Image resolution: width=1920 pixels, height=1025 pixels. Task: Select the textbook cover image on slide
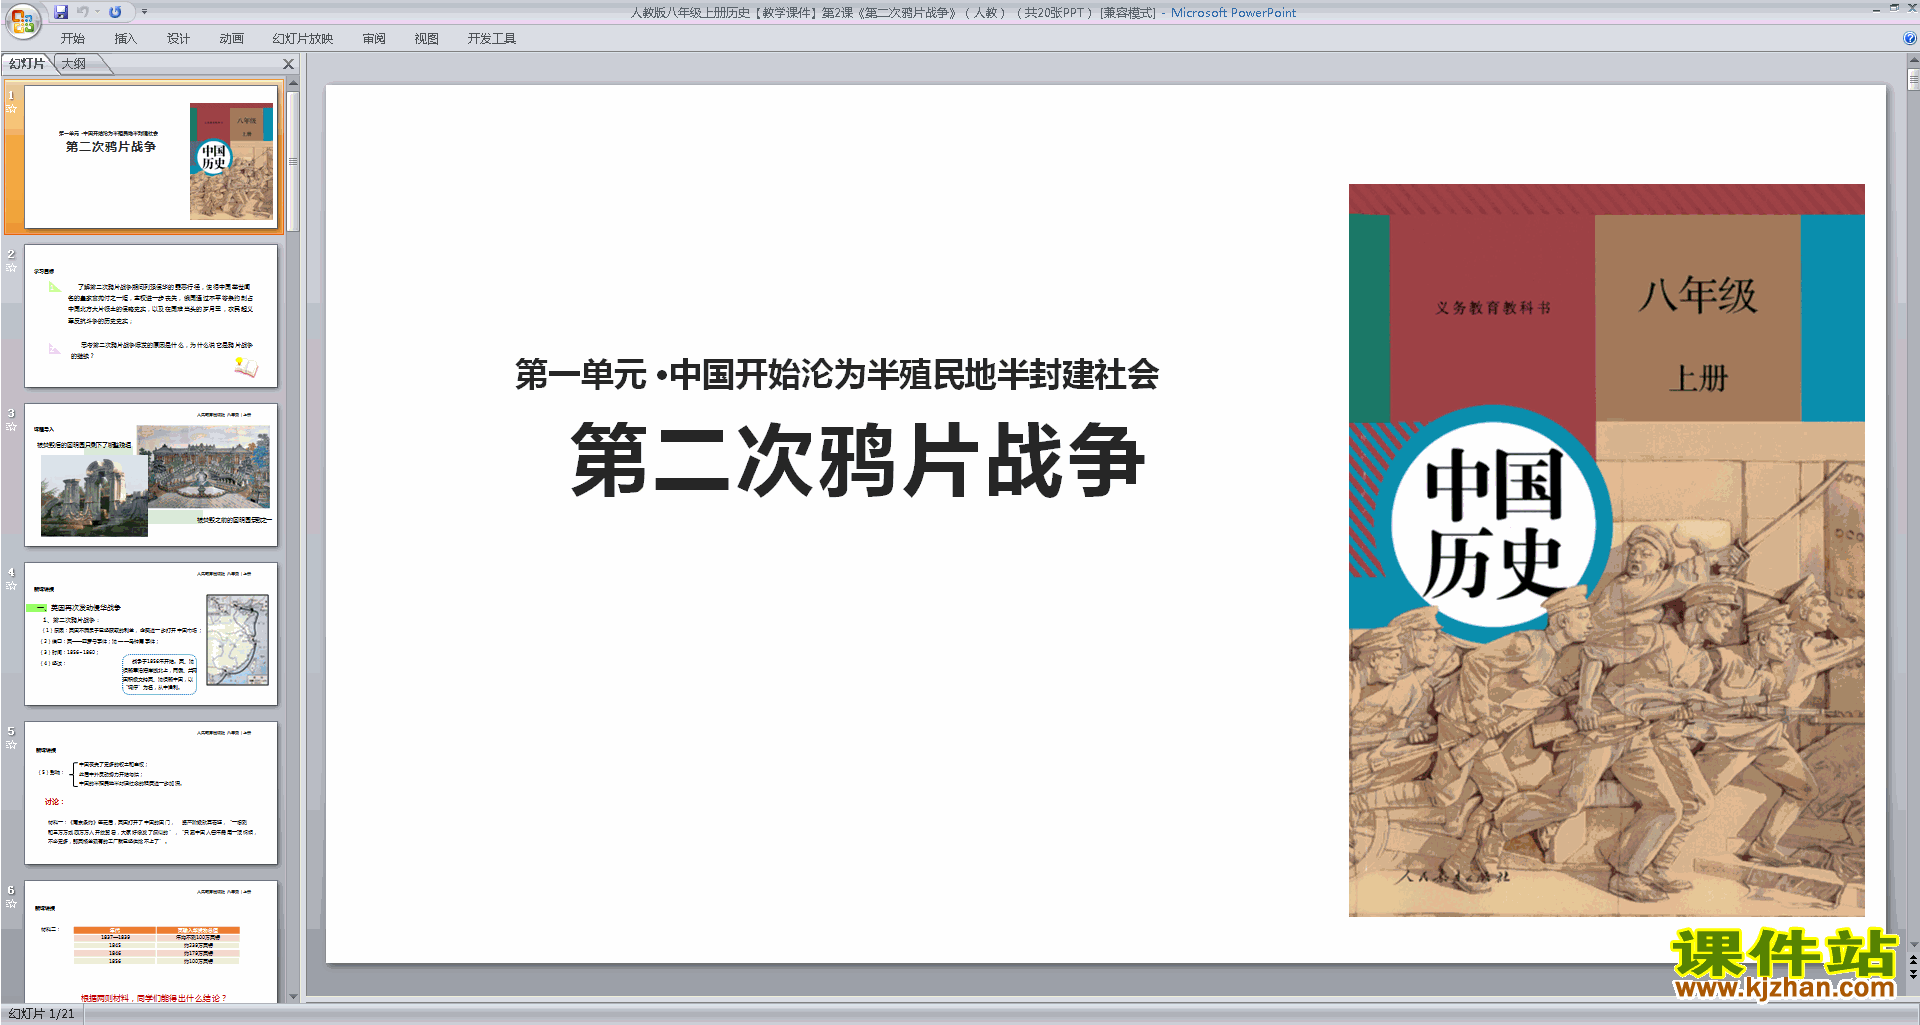click(1606, 550)
